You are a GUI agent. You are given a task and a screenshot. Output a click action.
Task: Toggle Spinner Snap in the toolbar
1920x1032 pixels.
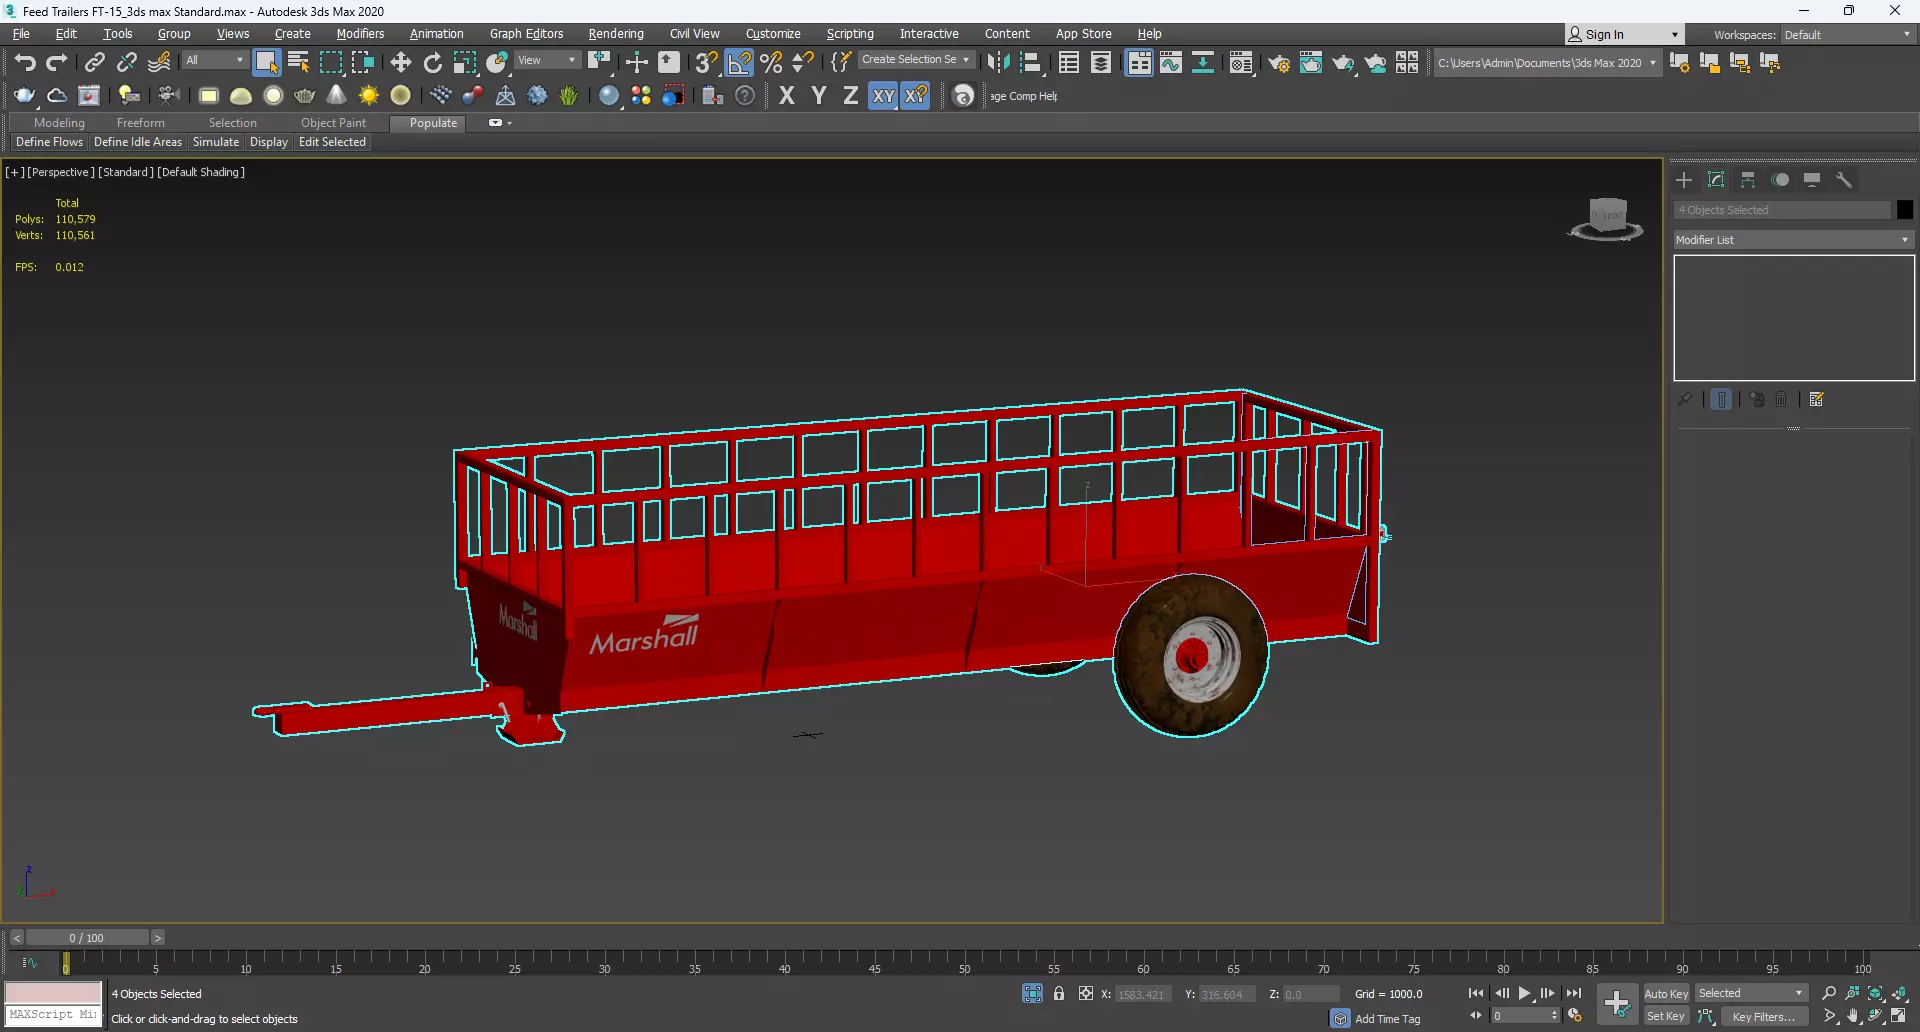(x=803, y=63)
